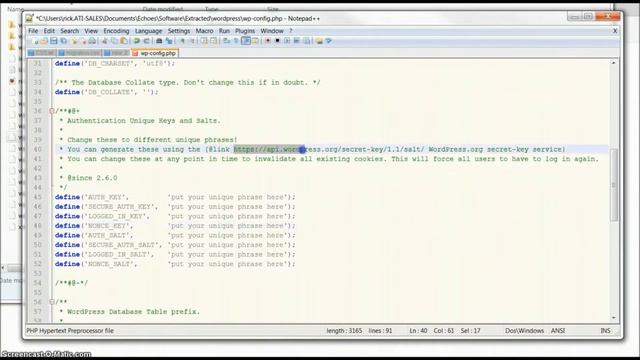Viewport: 640px width, 360px height.
Task: Open Find with the binoculars icon
Action: pos(159,41)
